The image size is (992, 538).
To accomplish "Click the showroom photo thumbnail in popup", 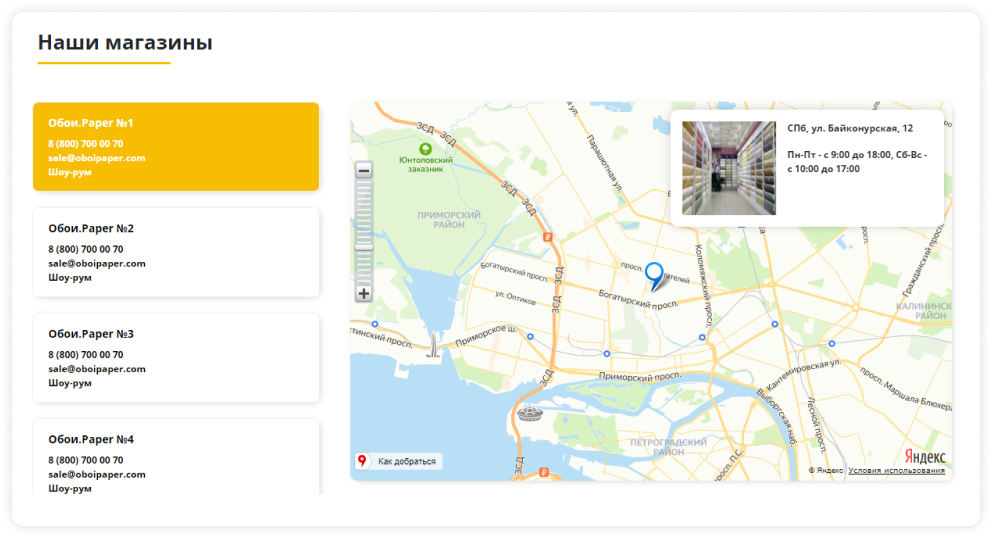I will [729, 168].
